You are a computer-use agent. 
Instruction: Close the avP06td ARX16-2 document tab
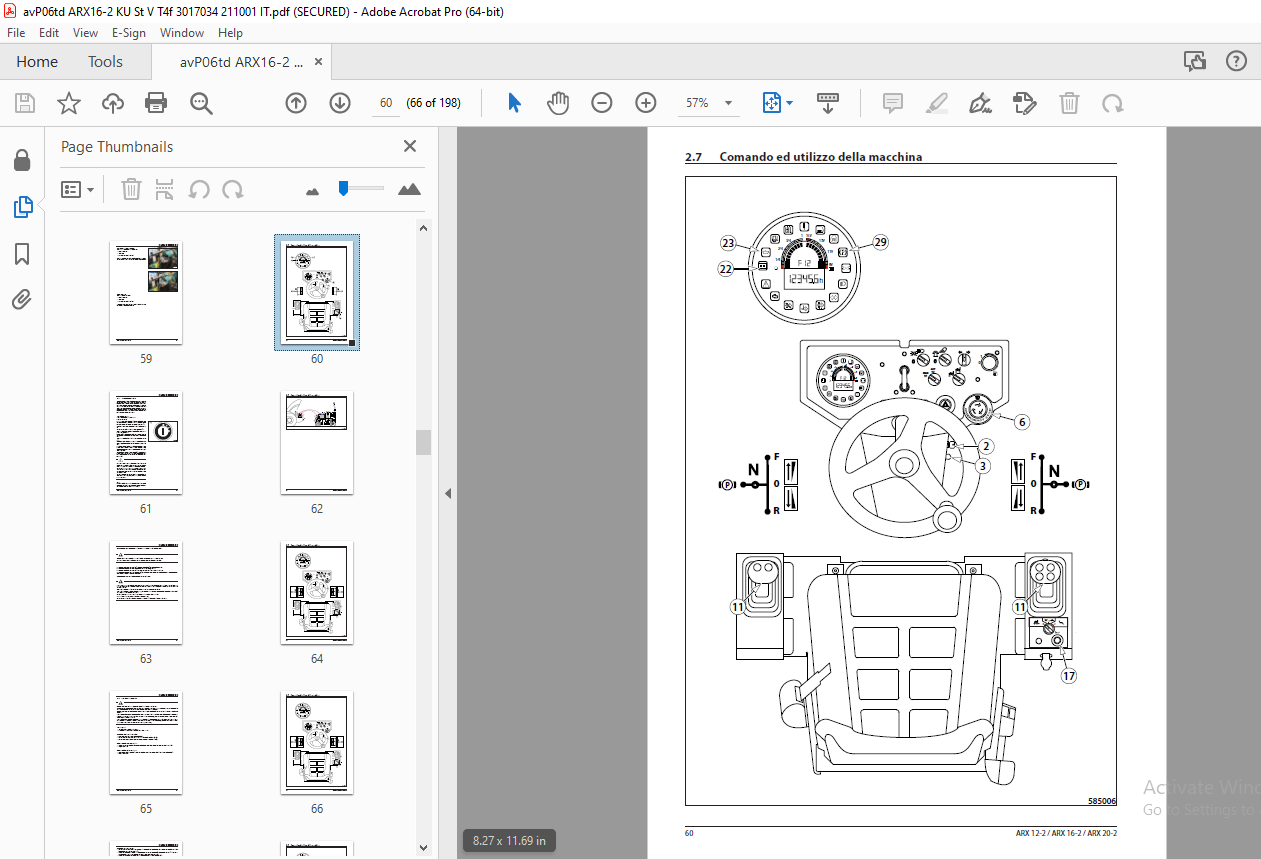click(319, 62)
